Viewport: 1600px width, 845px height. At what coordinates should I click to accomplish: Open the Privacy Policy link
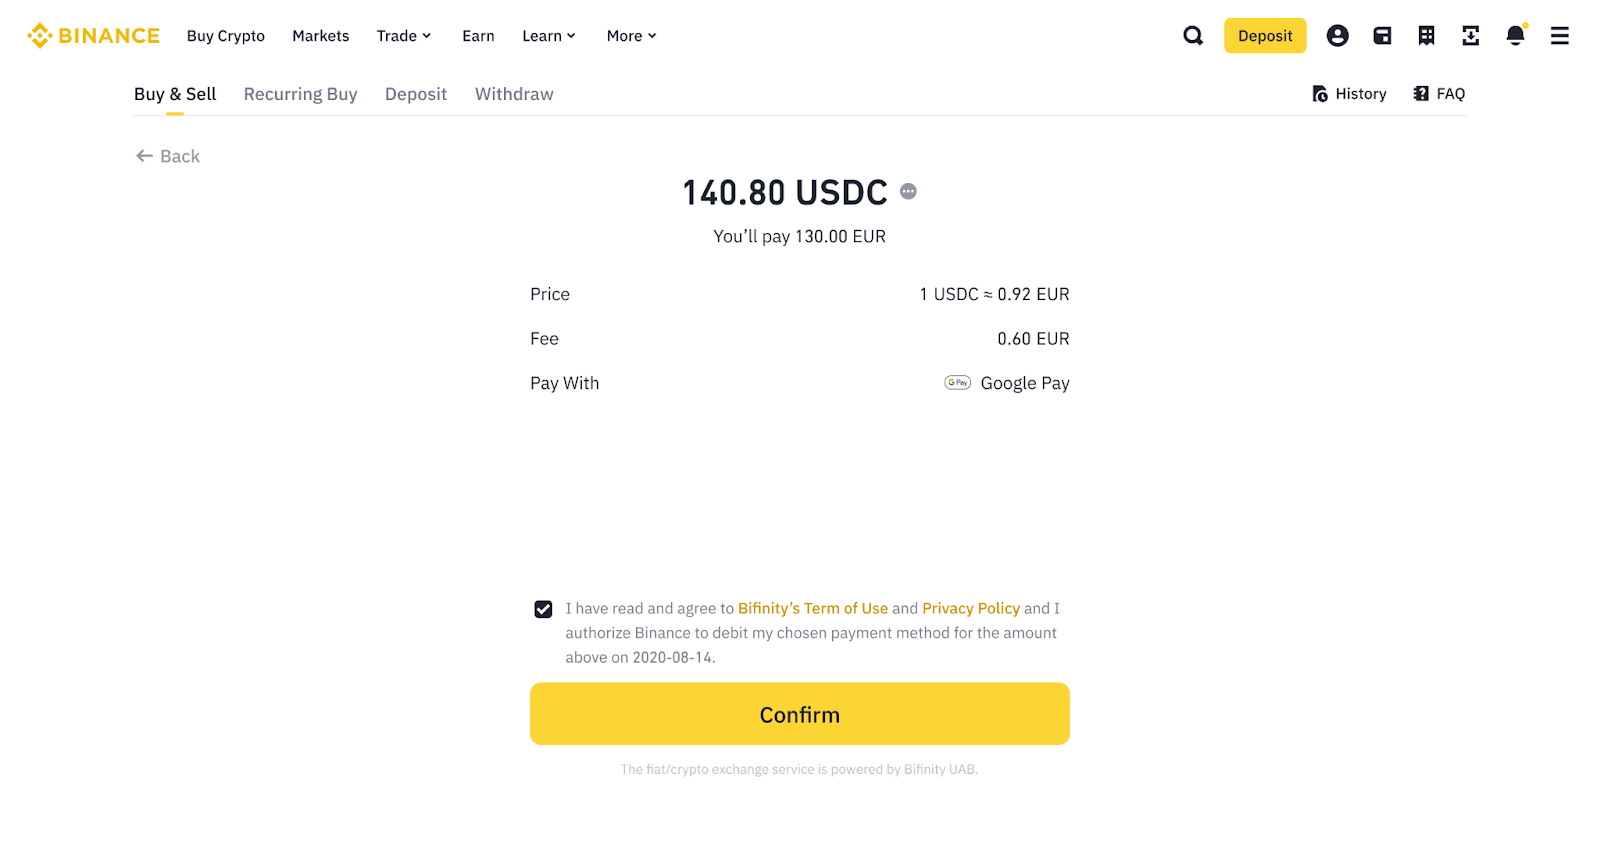click(x=970, y=608)
